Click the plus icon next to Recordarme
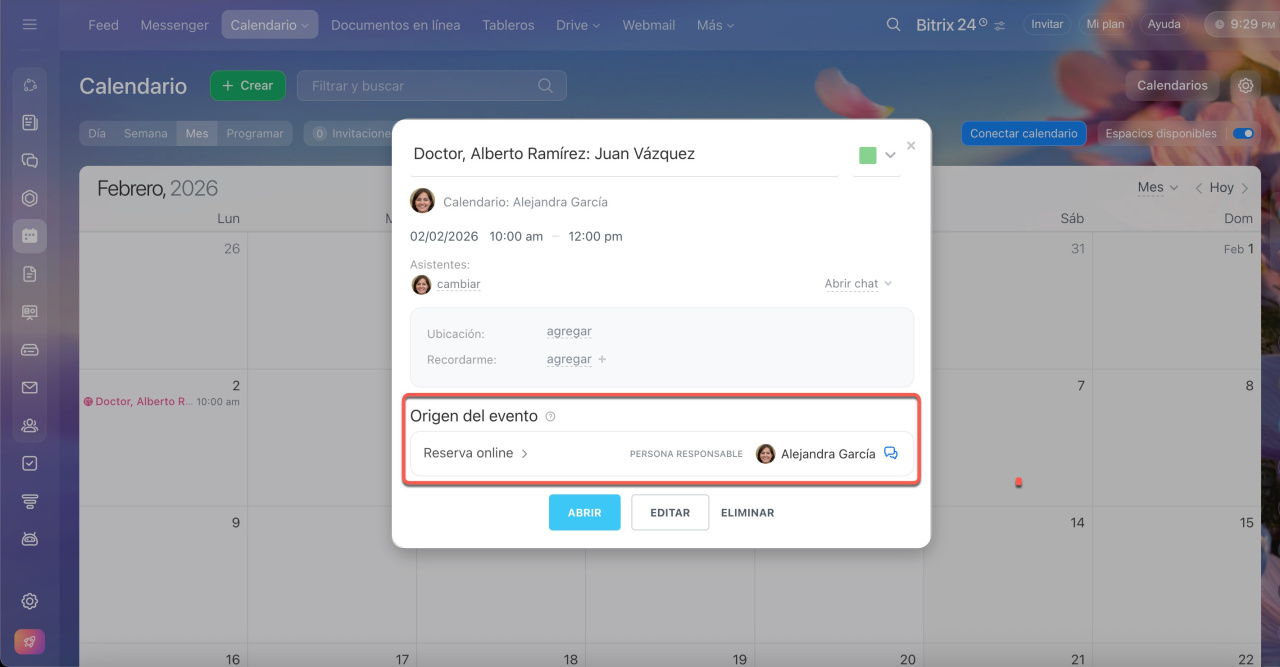The height and width of the screenshot is (667, 1280). tap(602, 360)
